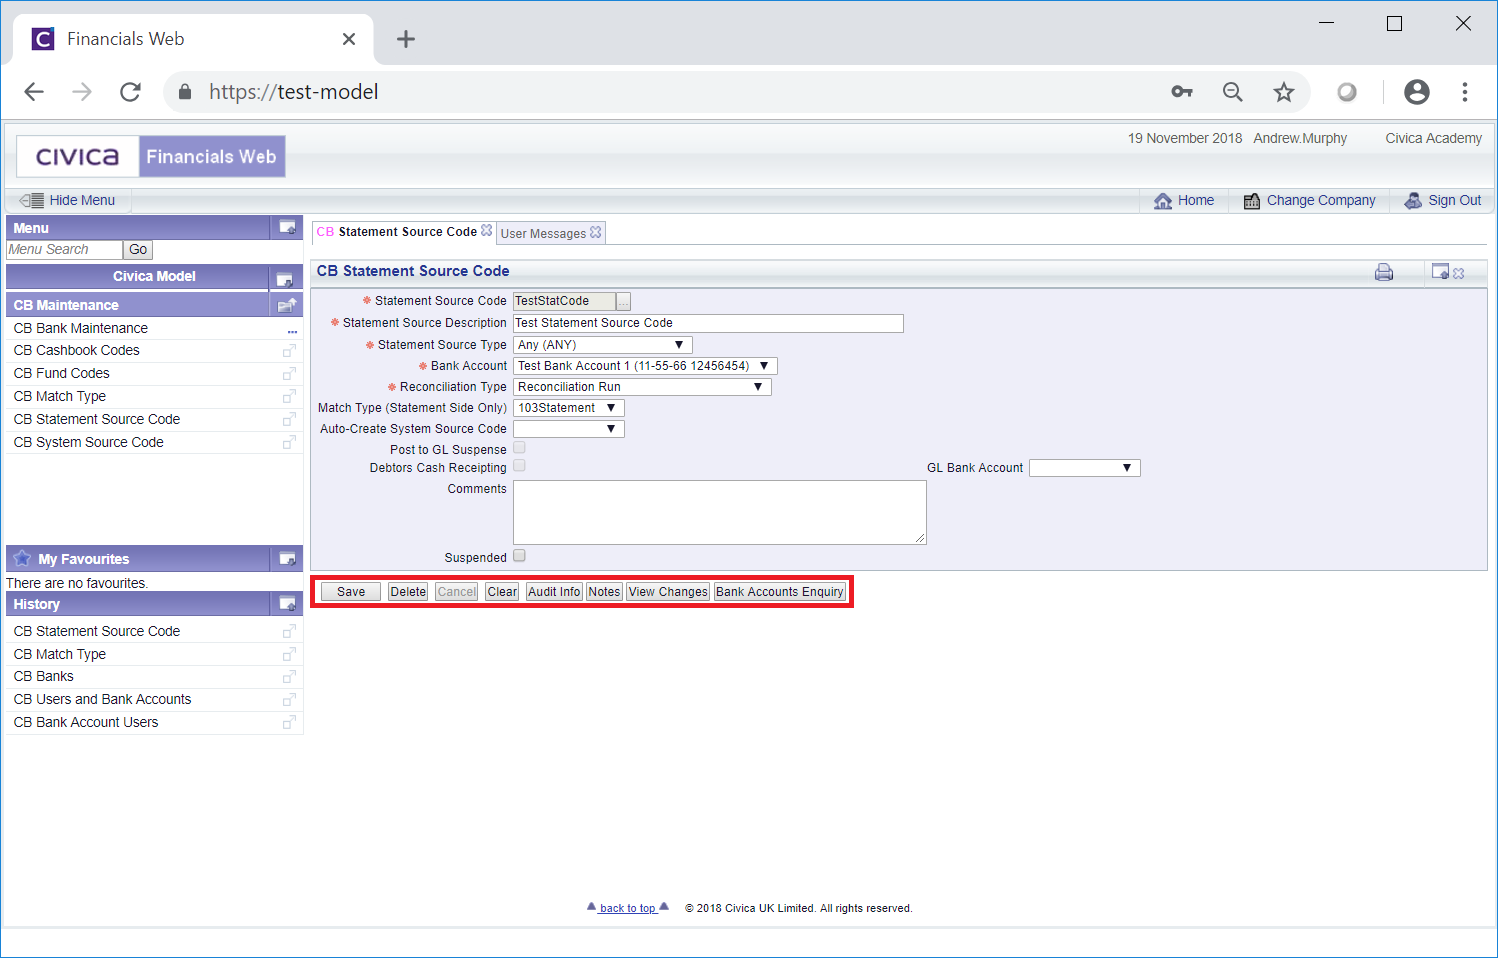The image size is (1498, 958).
Task: Open the browser three-dot menu
Action: 1465,92
